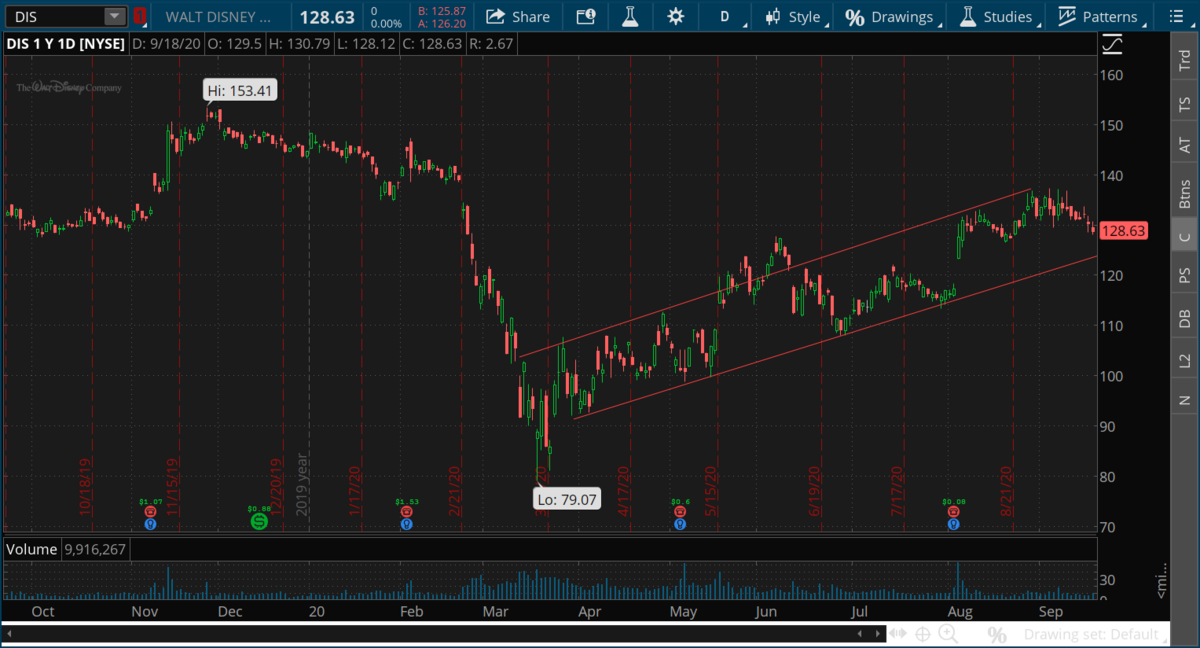Click the red clipboard link icon beside symbol
Screen dimensions: 1200x648
click(x=139, y=16)
